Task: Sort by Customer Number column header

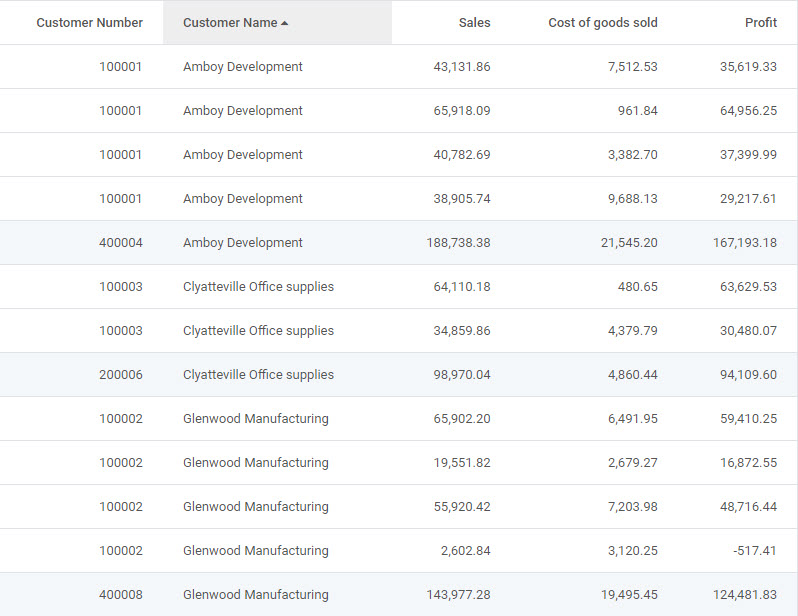Action: [90, 22]
